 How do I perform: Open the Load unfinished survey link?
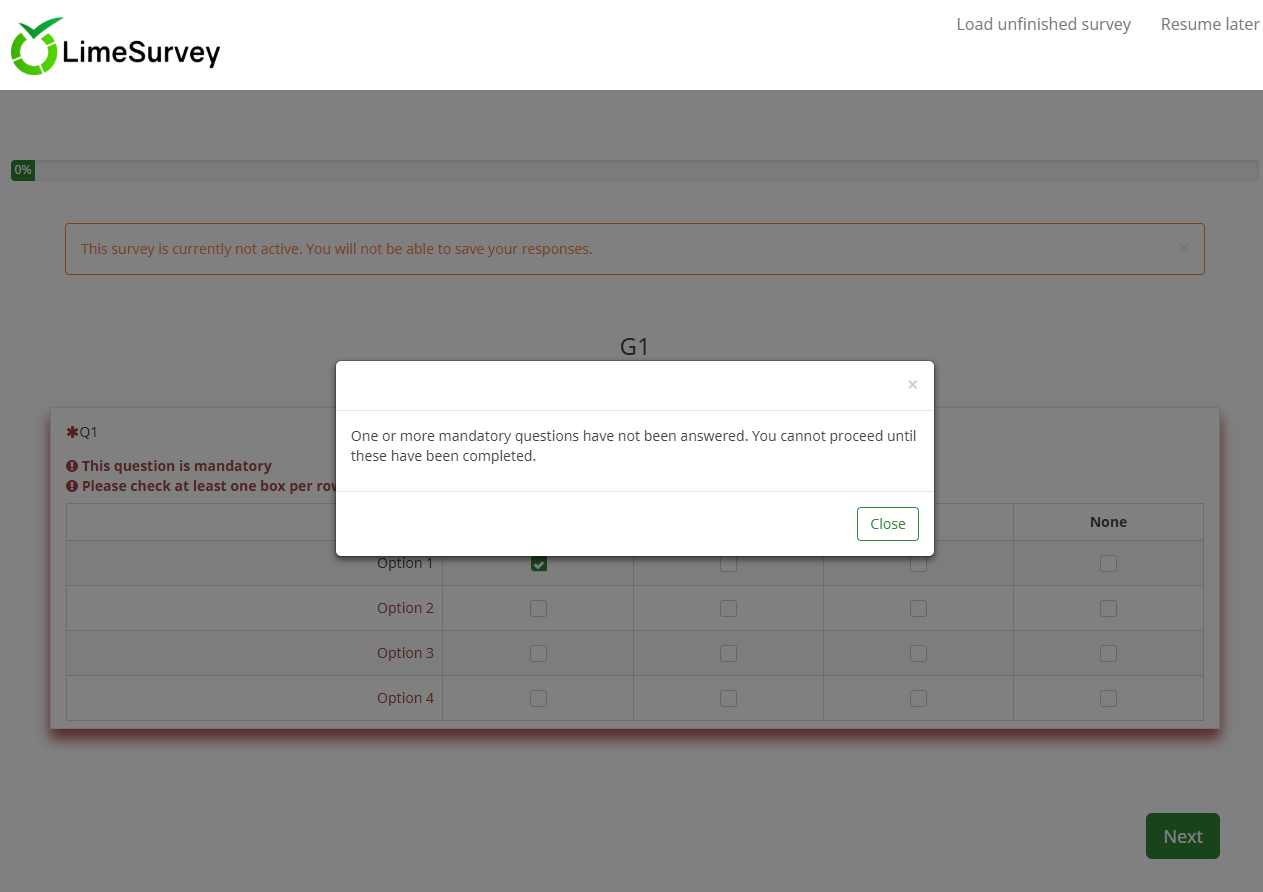point(1043,24)
